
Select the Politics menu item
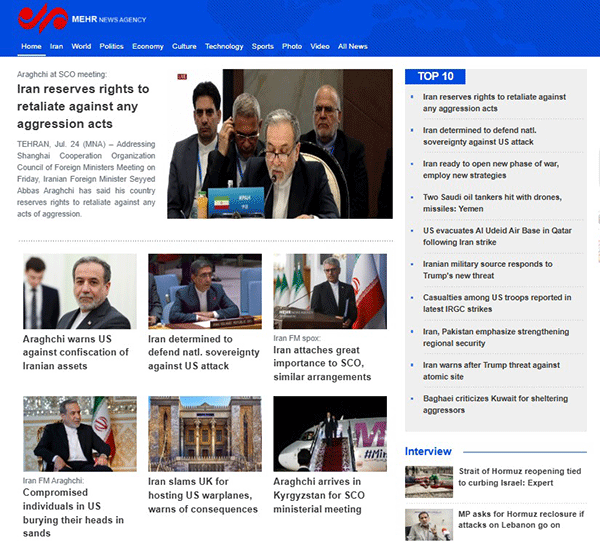click(111, 47)
